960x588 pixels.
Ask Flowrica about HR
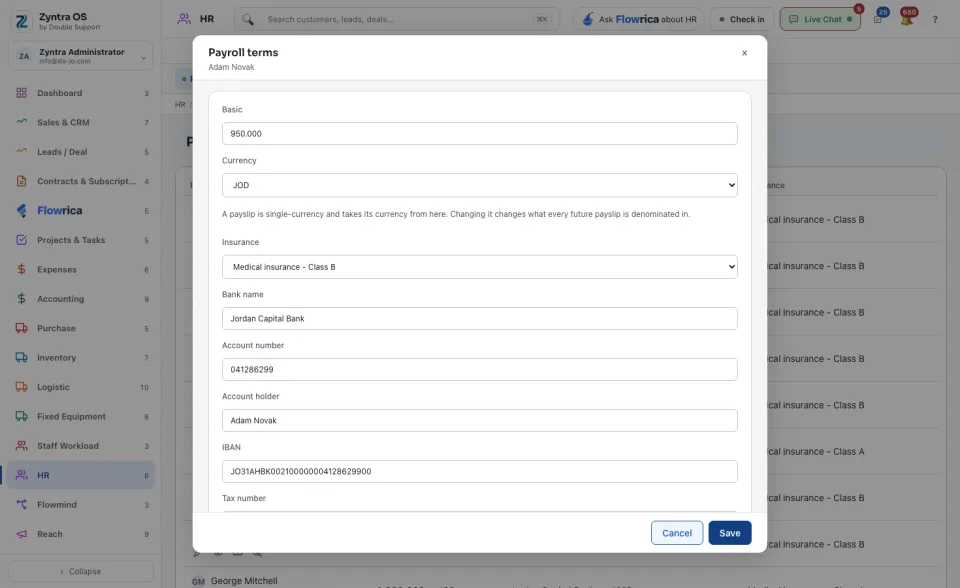click(x=639, y=20)
